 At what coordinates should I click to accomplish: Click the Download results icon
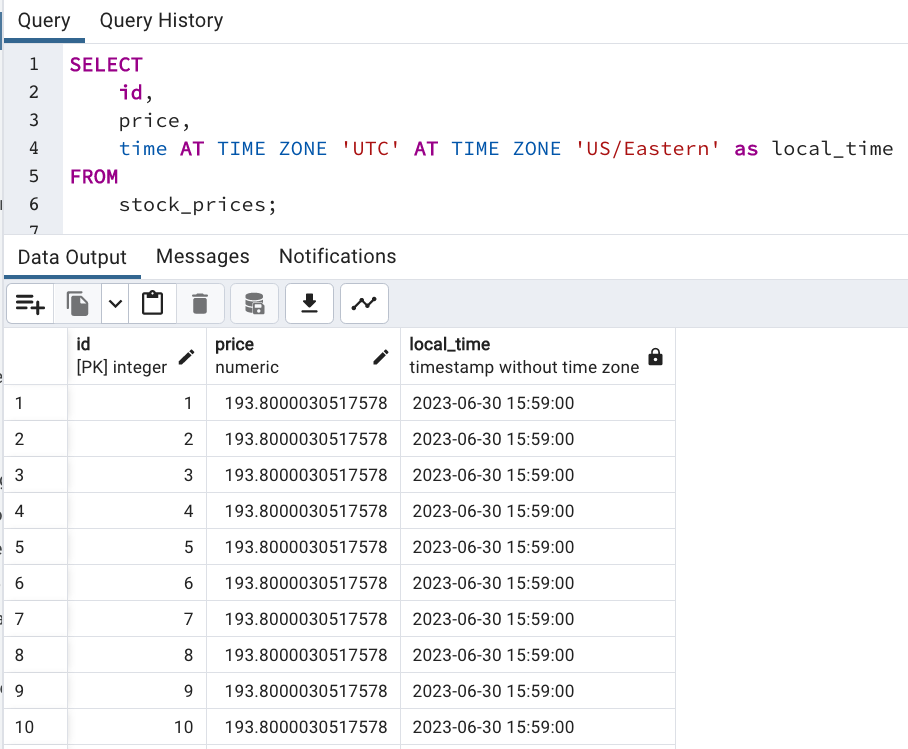[309, 304]
